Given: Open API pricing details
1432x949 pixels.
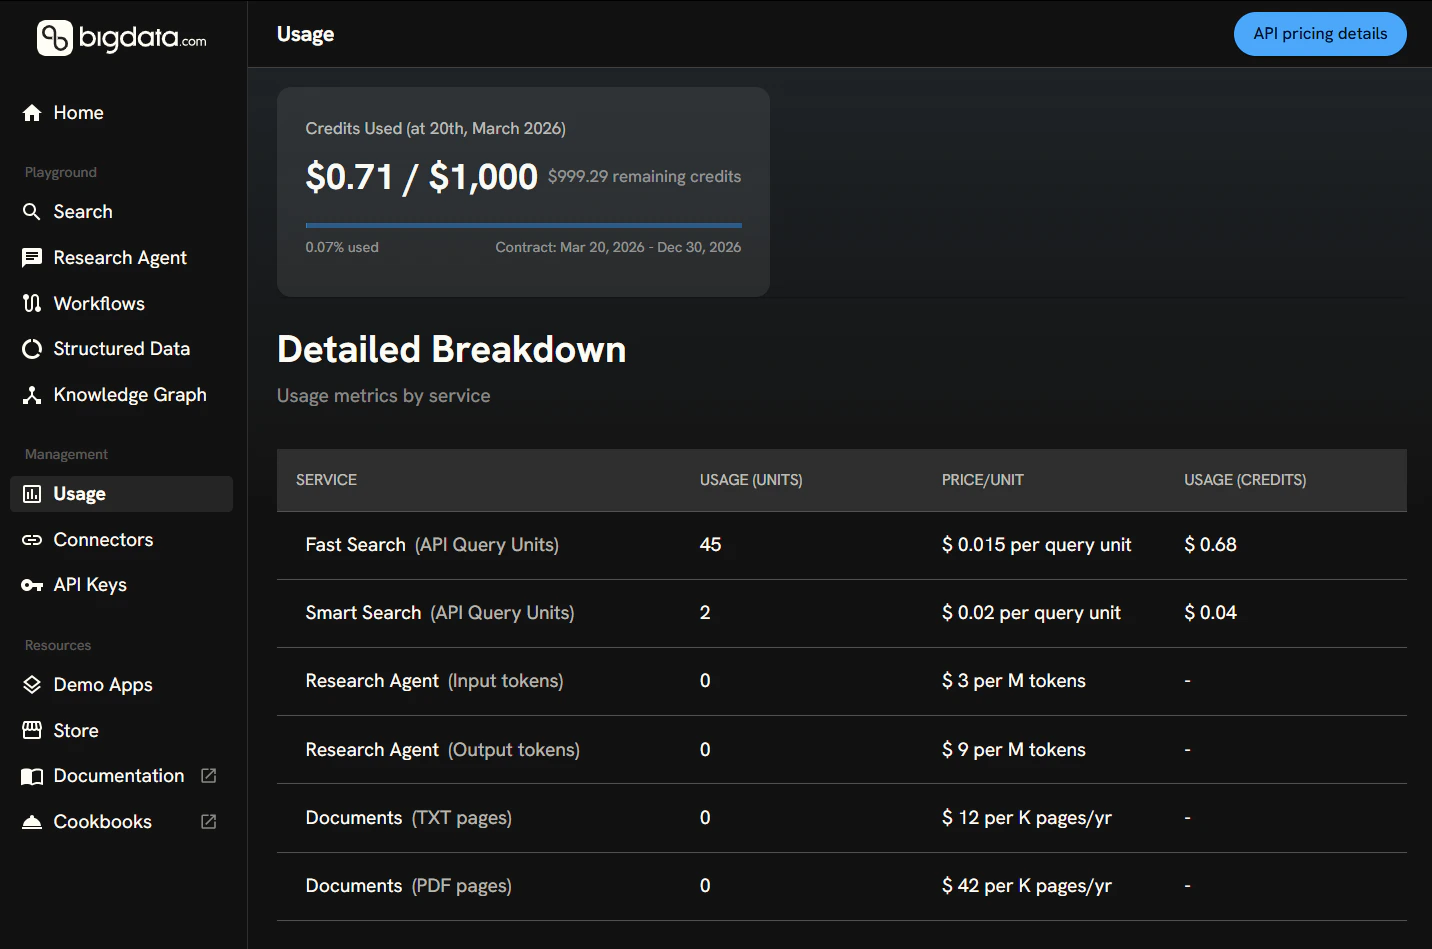Looking at the screenshot, I should 1319,33.
